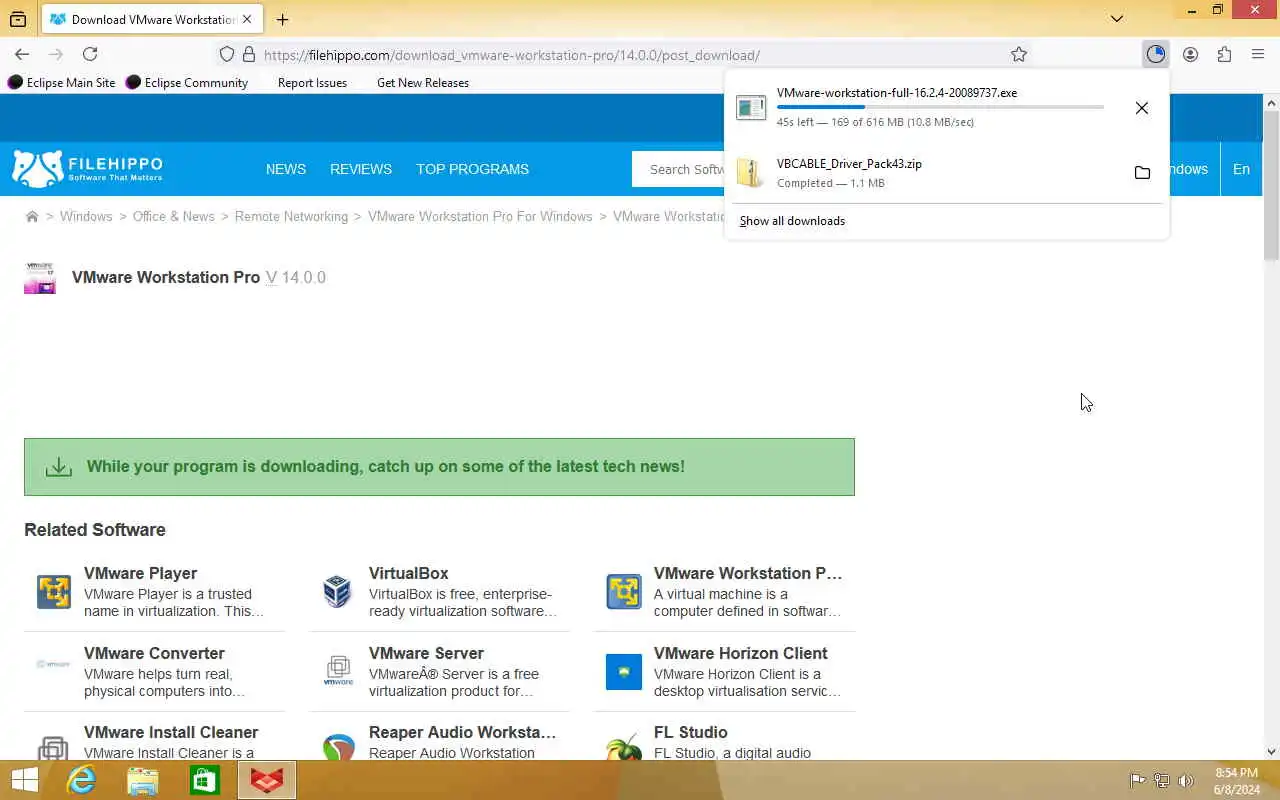Click VMware-workstation-full exe file icon
This screenshot has width=1280, height=800.
click(x=751, y=107)
